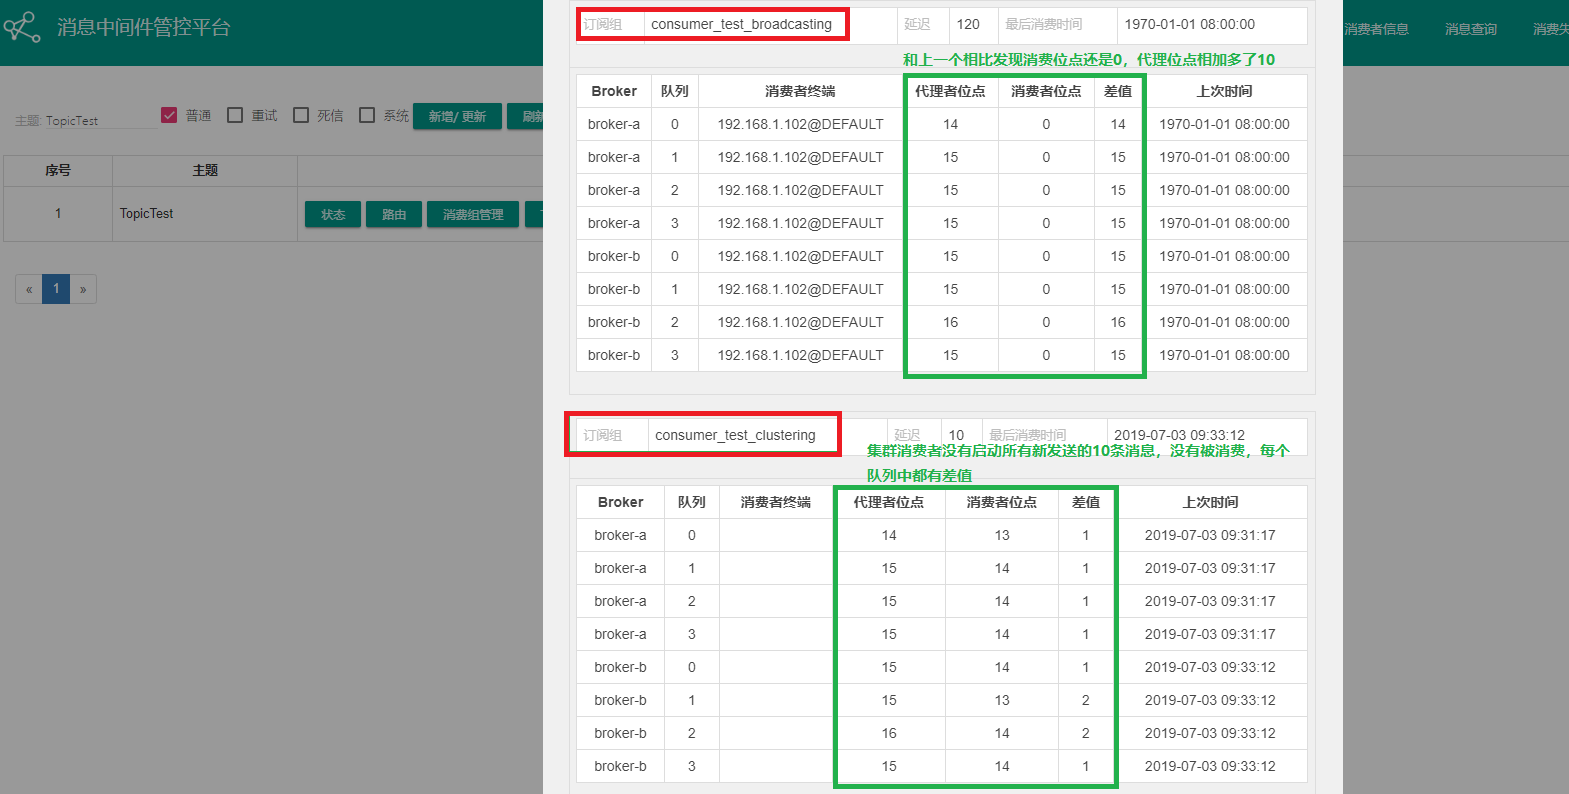Screen dimensions: 1569x794
Task: Click the Broker header in the broadcasting table
Action: [x=614, y=91]
